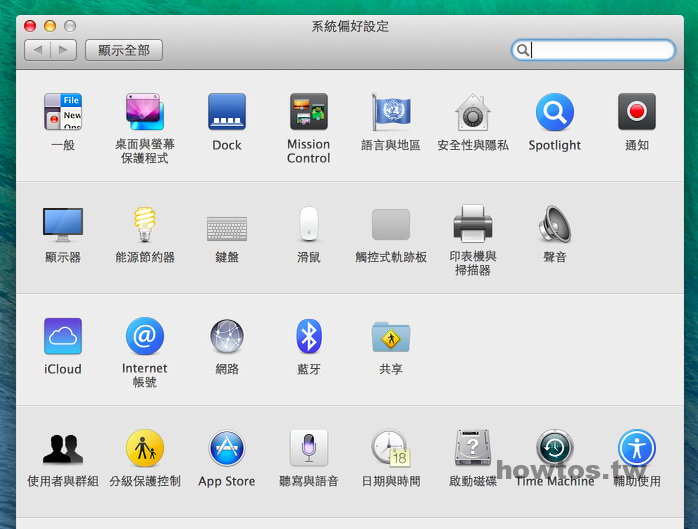The image size is (698, 529).
Task: Focus the preferences search field
Action: pos(593,50)
